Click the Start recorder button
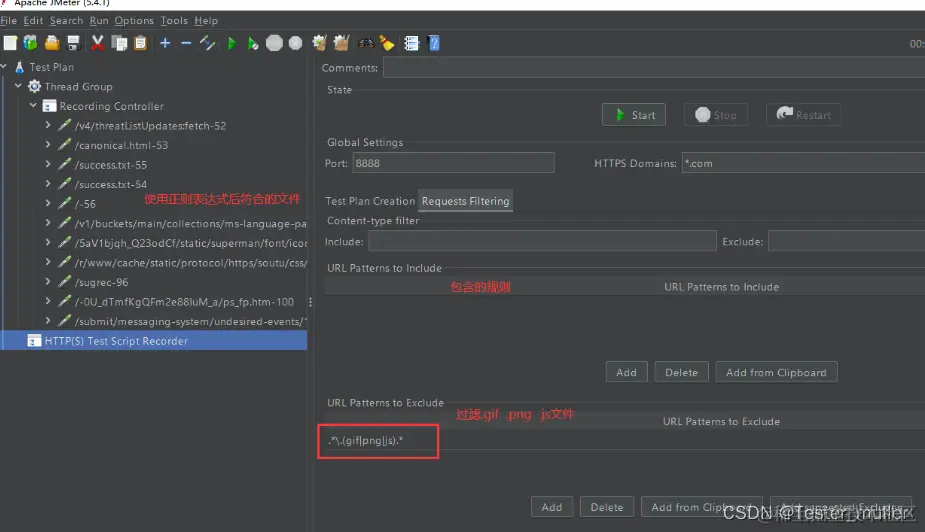Image resolution: width=925 pixels, height=532 pixels. click(634, 115)
